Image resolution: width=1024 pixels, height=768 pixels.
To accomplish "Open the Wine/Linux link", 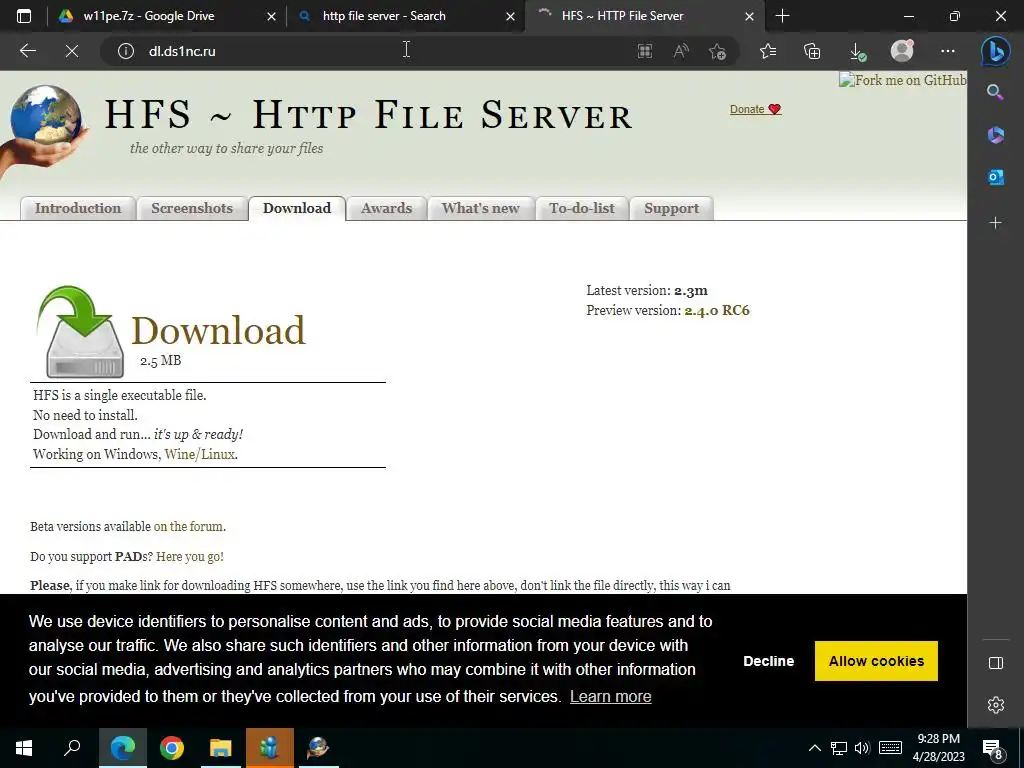I will click(200, 454).
